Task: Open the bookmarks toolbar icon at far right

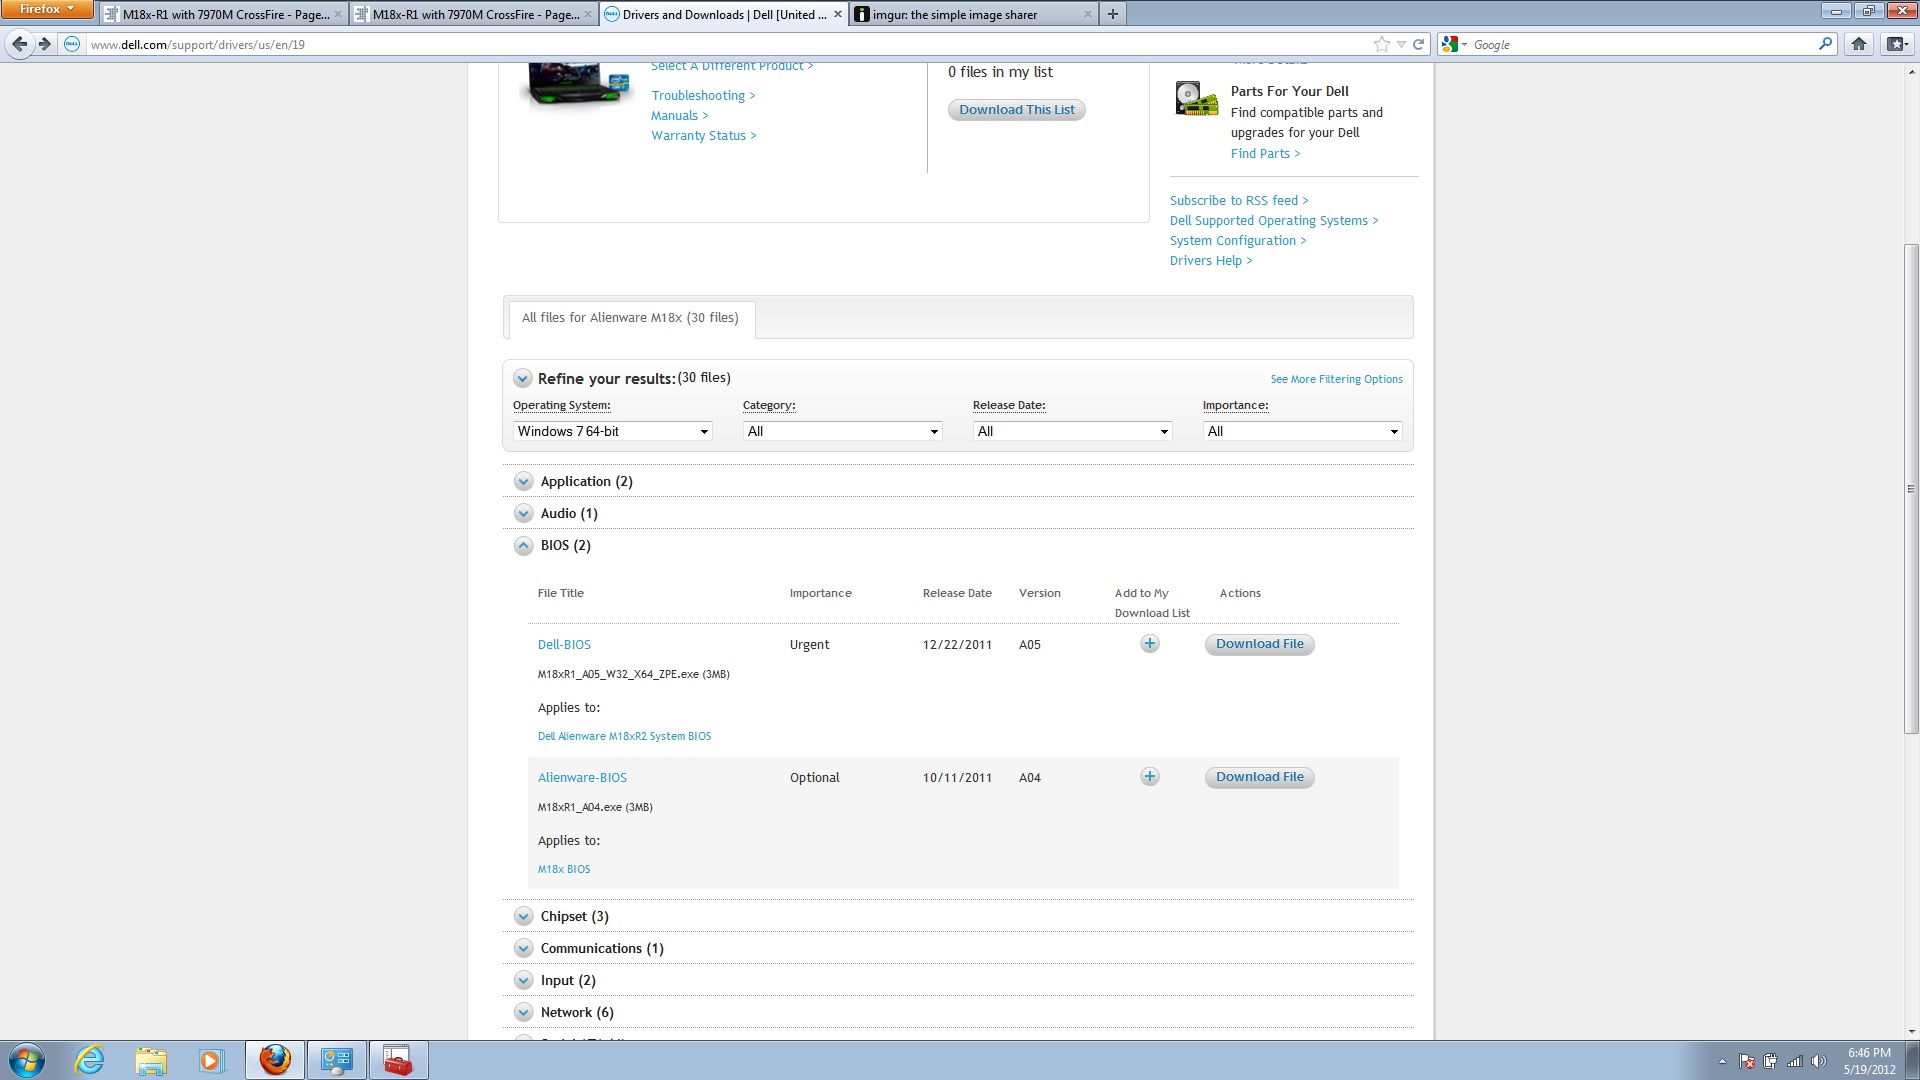Action: 1896,44
